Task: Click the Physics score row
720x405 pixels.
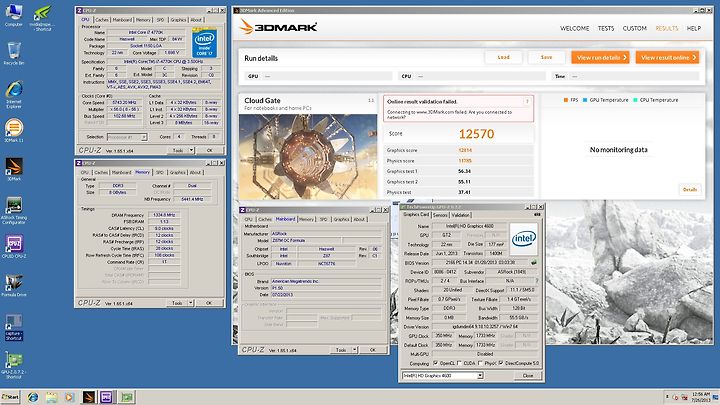Action: (459, 161)
